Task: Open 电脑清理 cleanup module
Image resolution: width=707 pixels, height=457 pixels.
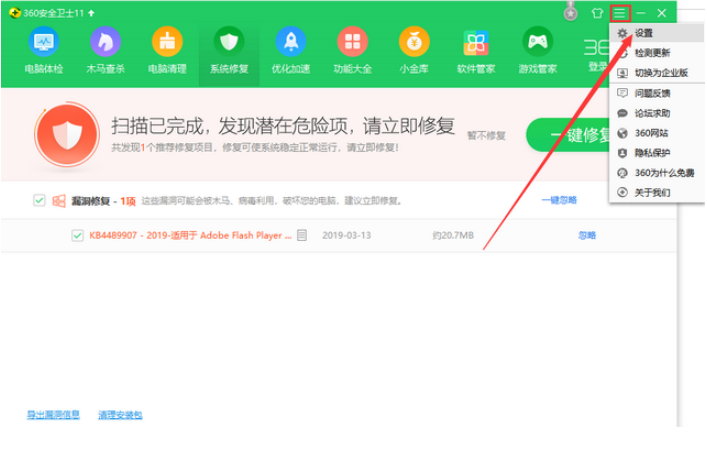Action: coord(167,50)
